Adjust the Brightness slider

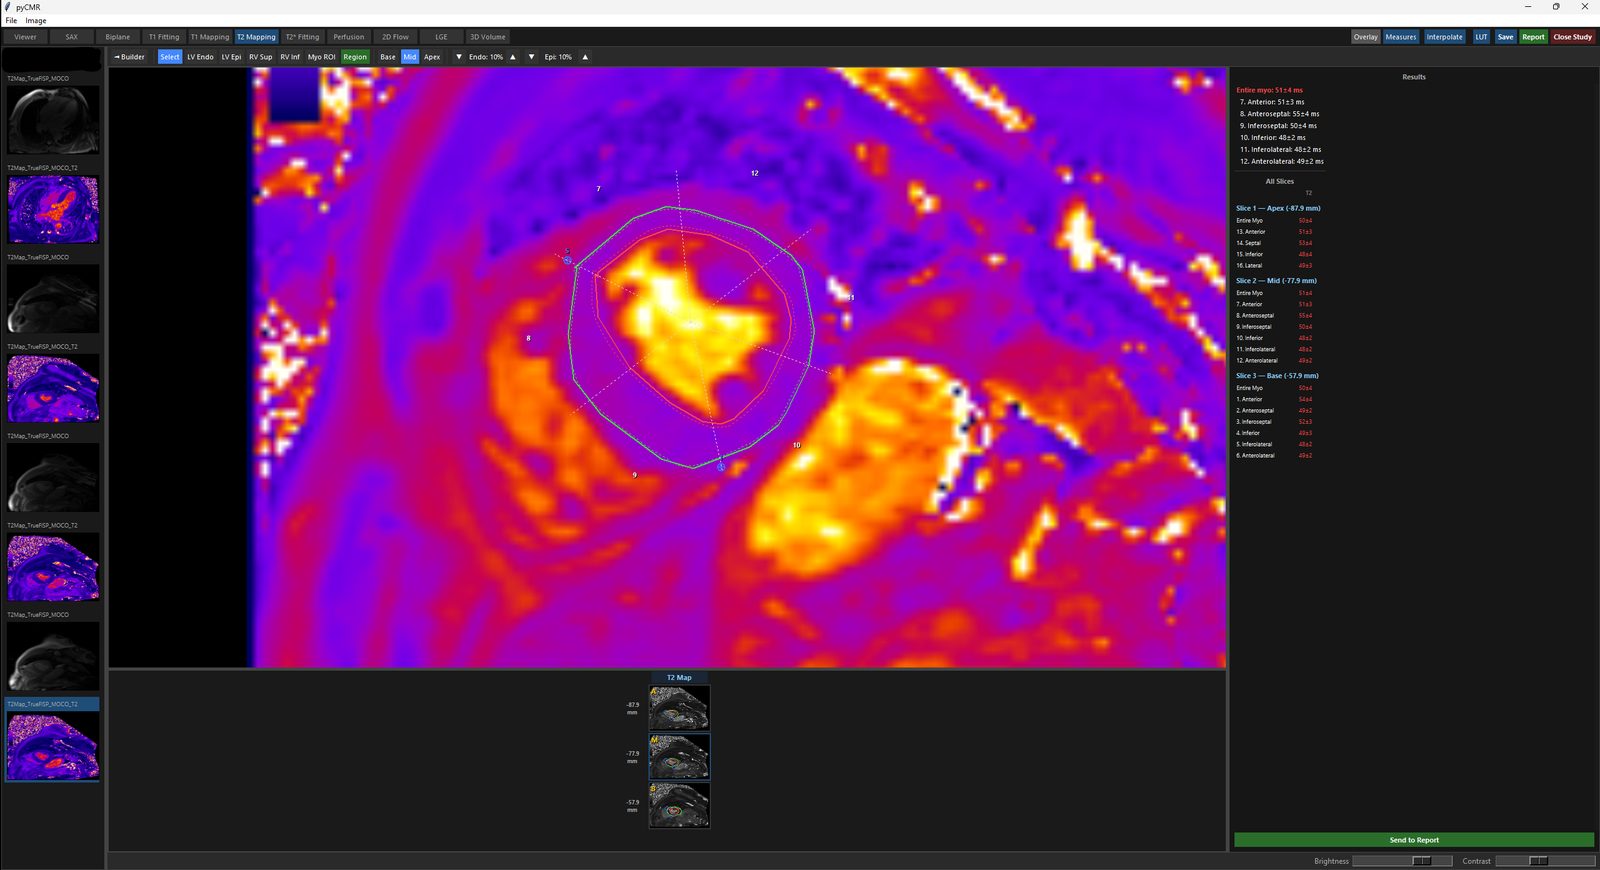coord(1402,861)
